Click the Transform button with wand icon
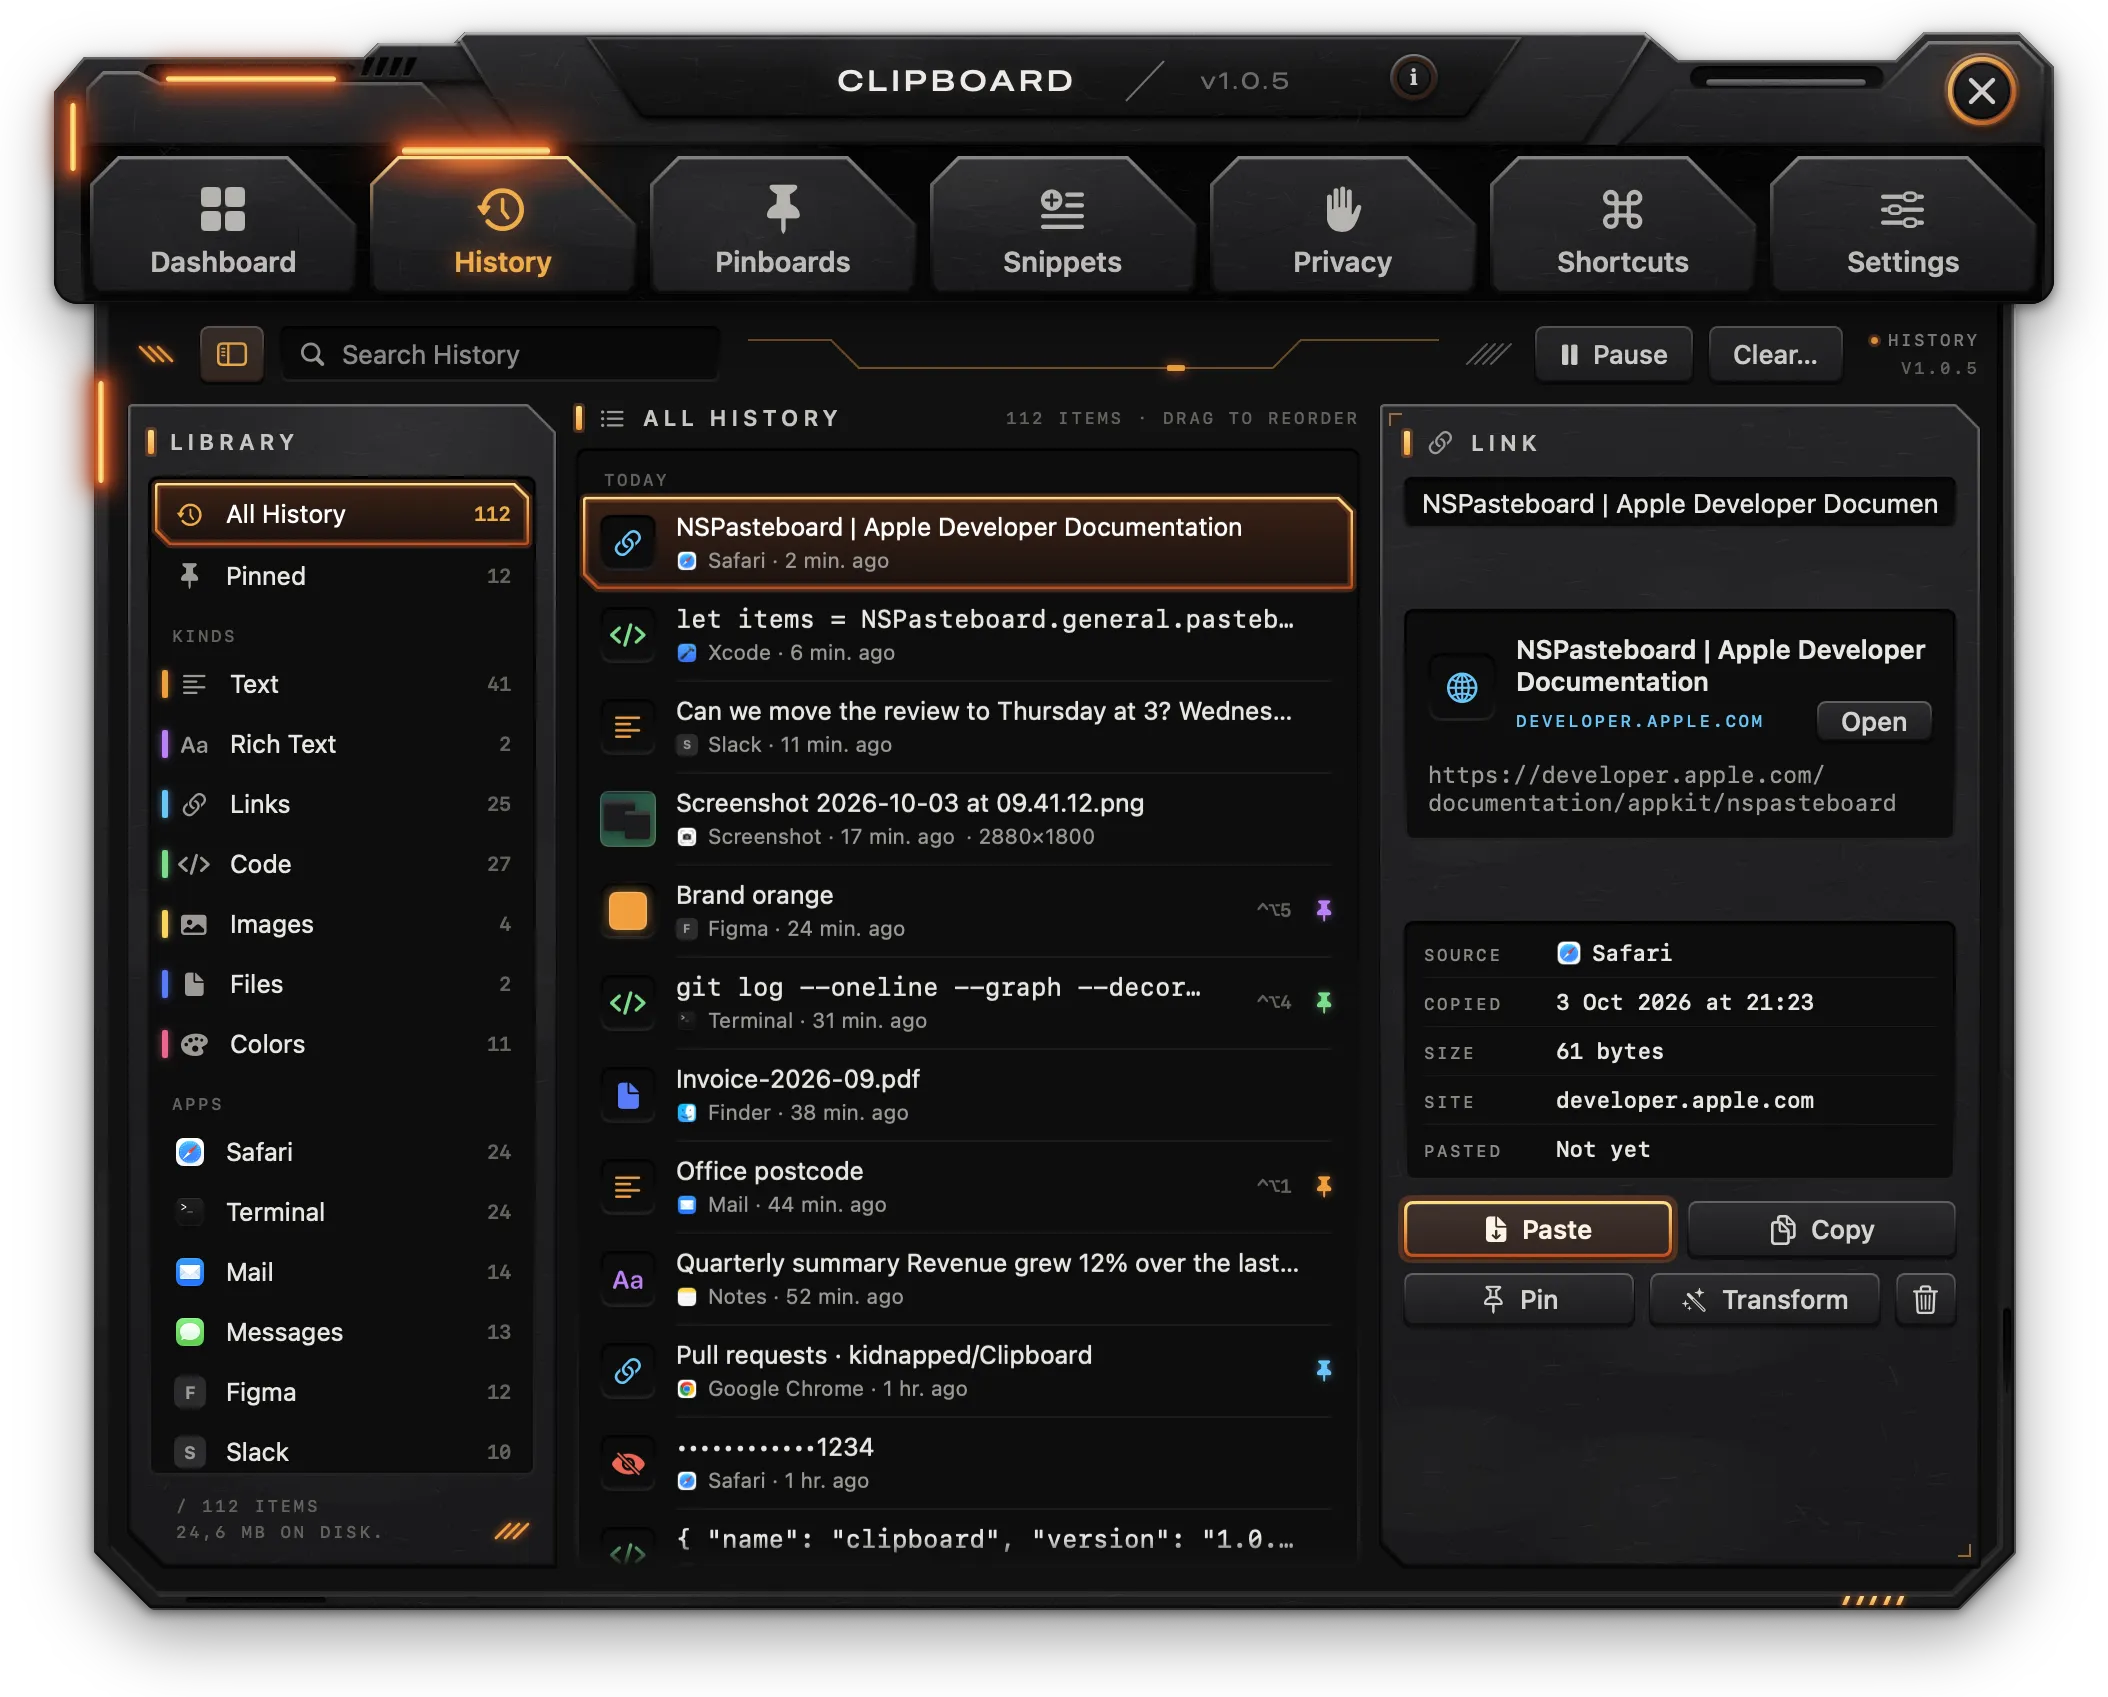Image resolution: width=2108 pixels, height=1697 pixels. [1765, 1299]
